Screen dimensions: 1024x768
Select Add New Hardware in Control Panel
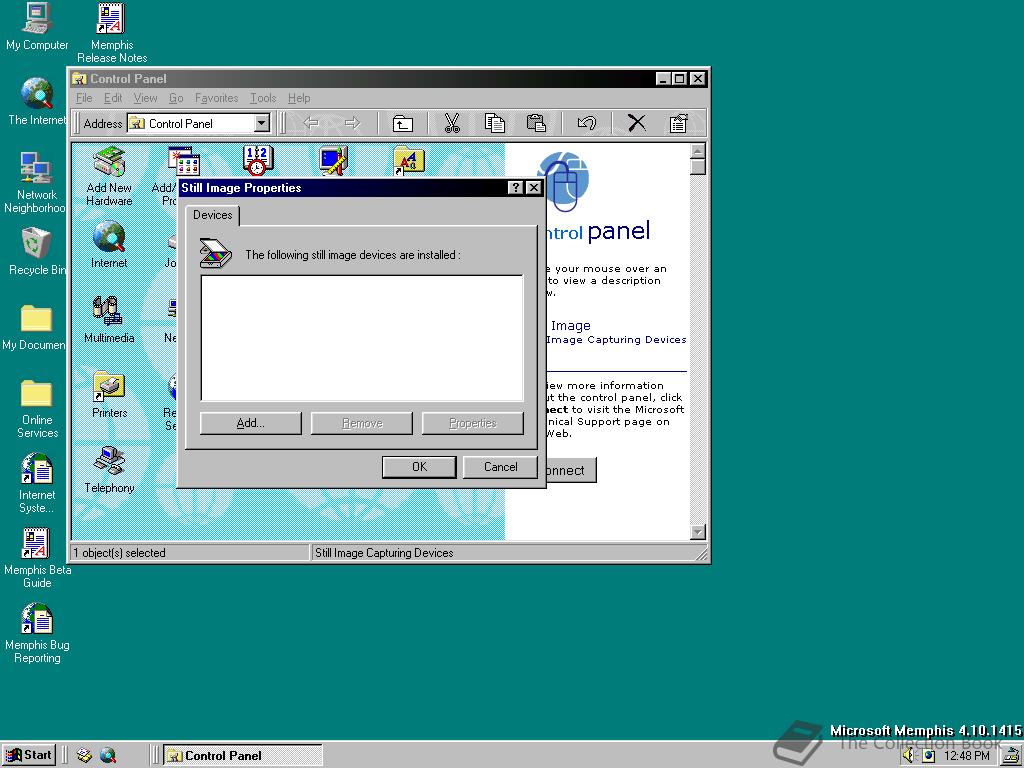[109, 176]
